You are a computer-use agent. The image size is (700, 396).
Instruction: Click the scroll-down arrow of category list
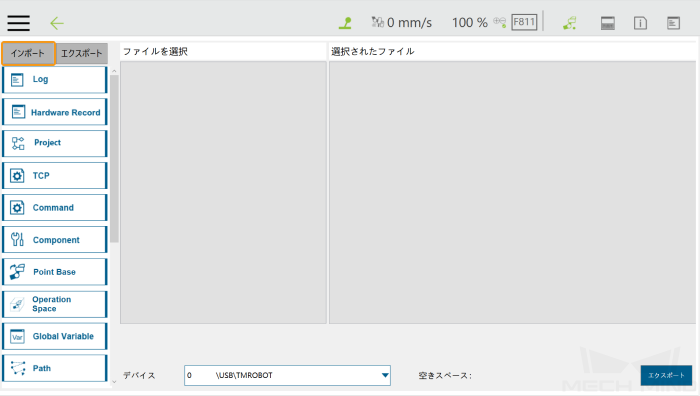click(x=114, y=382)
